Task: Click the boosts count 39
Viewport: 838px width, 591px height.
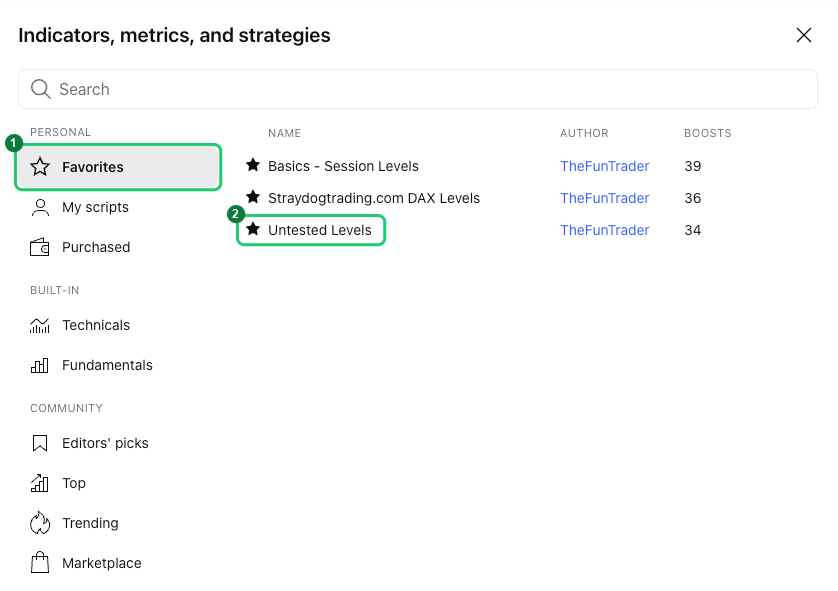Action: click(693, 166)
